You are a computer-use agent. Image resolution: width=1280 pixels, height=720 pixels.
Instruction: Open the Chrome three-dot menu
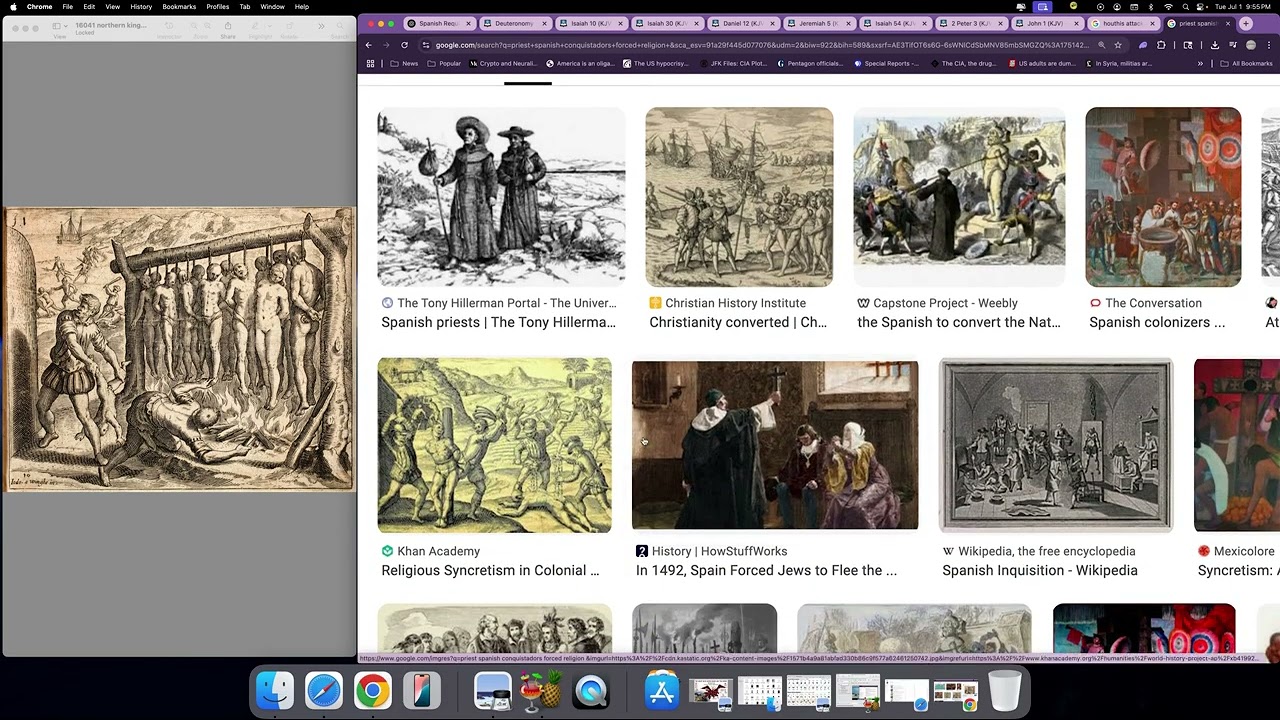[1268, 45]
